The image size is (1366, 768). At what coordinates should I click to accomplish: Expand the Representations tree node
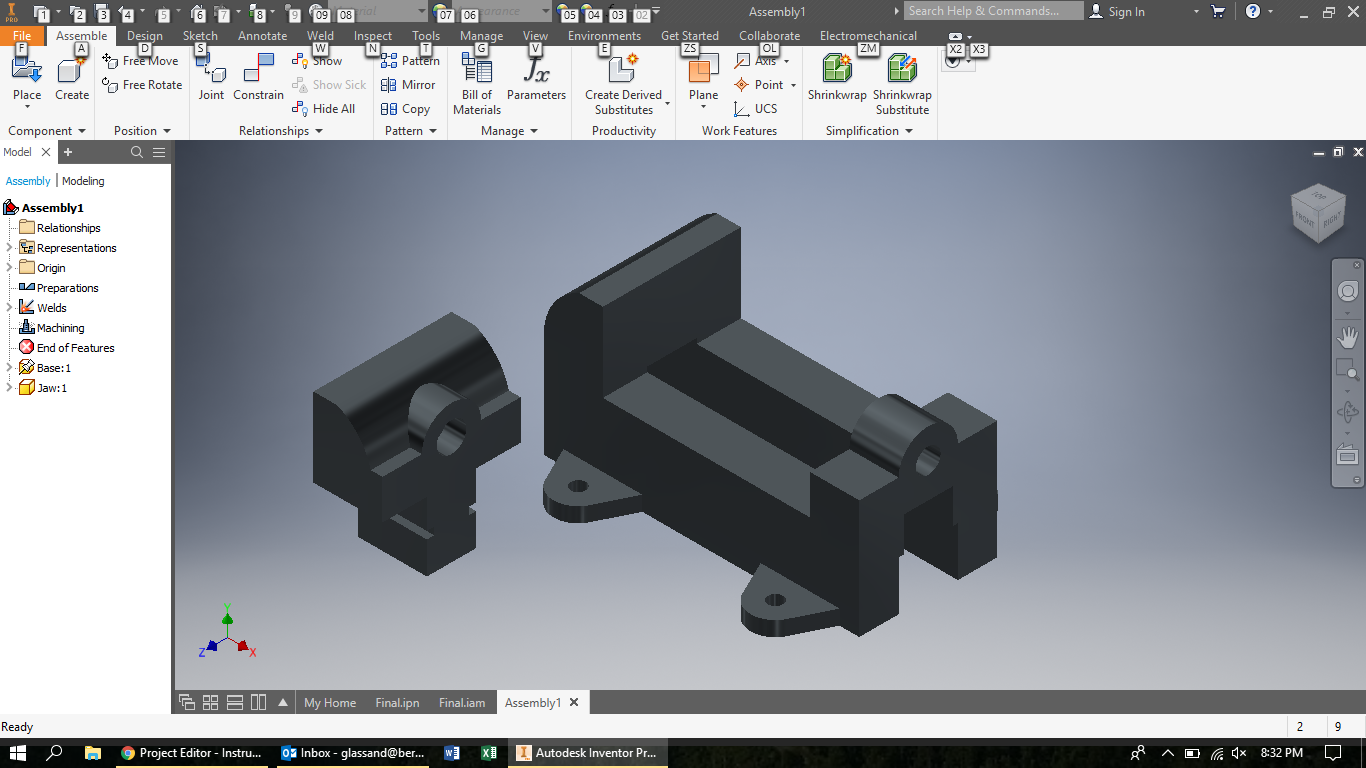click(x=9, y=248)
